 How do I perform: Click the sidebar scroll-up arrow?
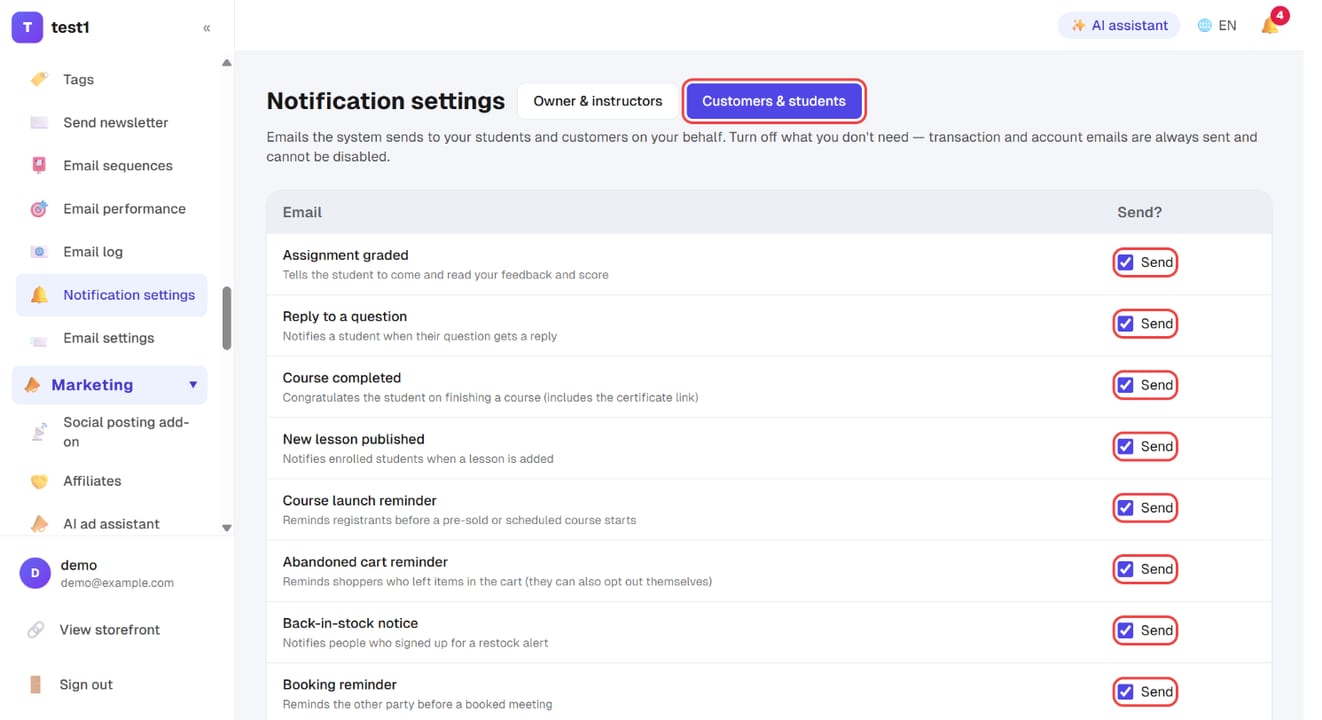coord(226,63)
